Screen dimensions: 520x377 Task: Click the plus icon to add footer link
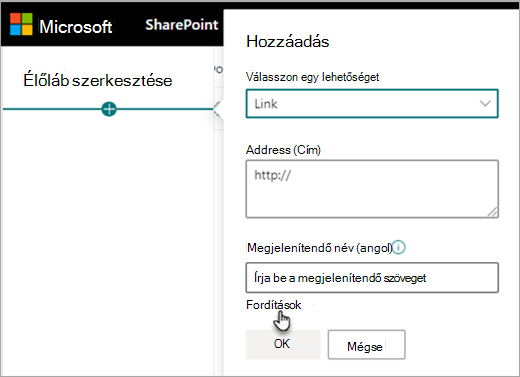coord(109,109)
